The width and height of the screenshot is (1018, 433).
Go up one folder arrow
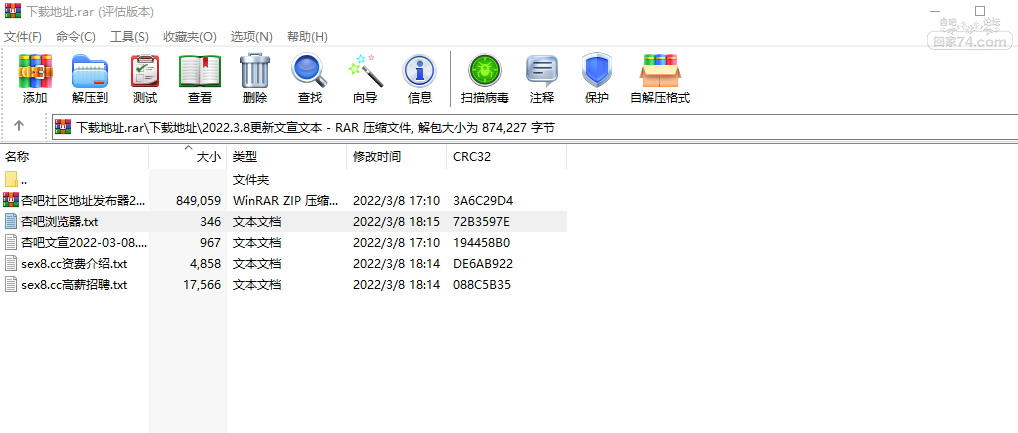(x=19, y=127)
